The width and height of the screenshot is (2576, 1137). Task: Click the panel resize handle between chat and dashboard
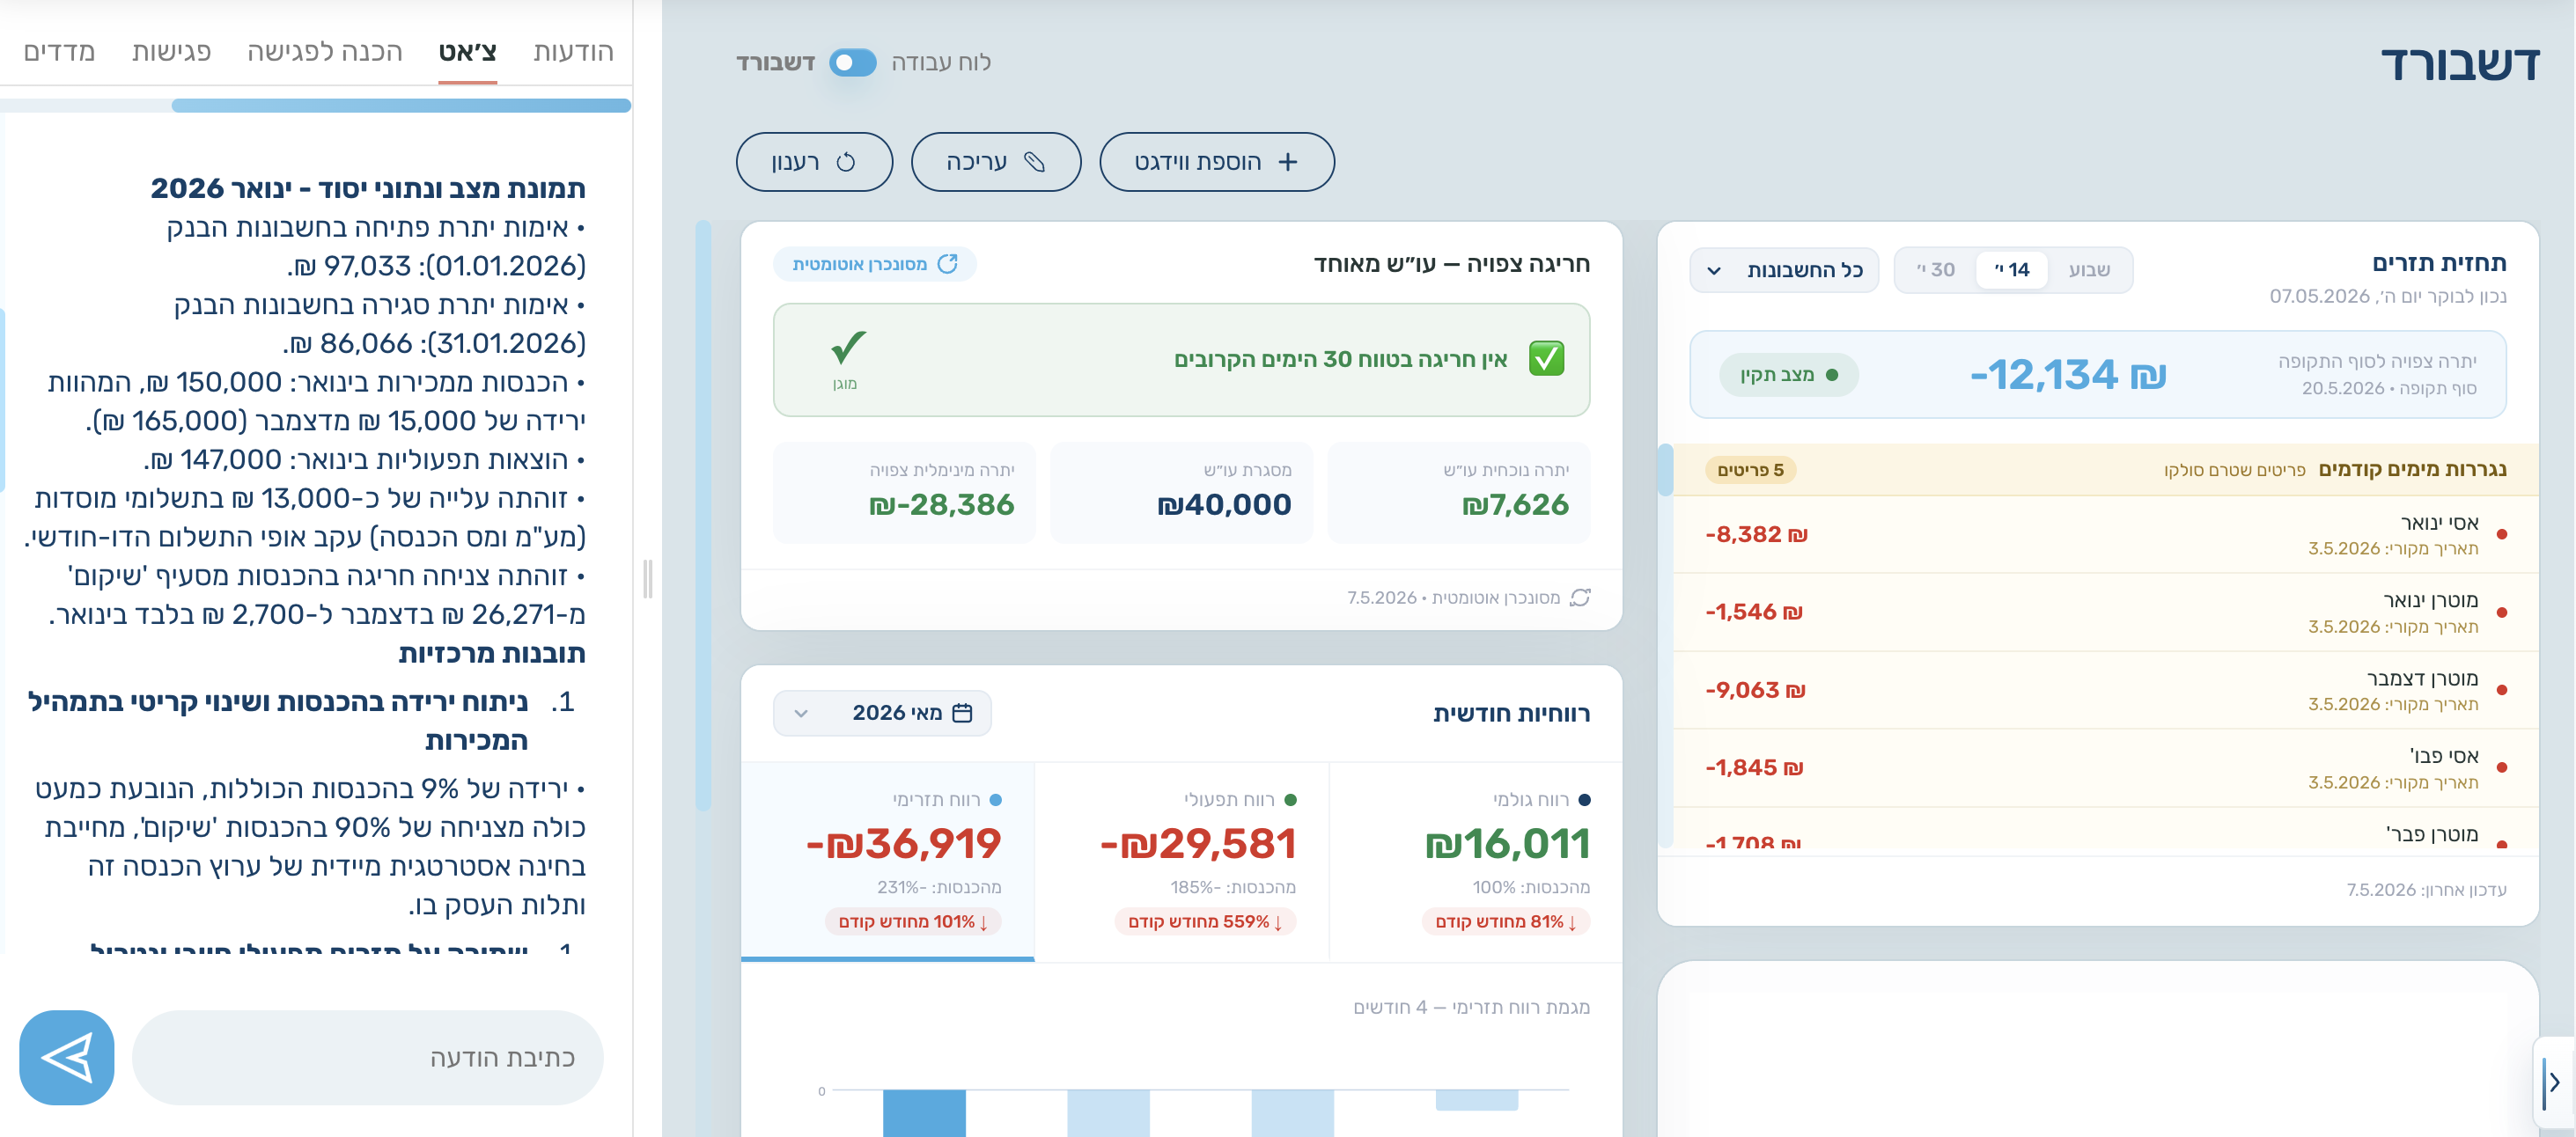(647, 579)
